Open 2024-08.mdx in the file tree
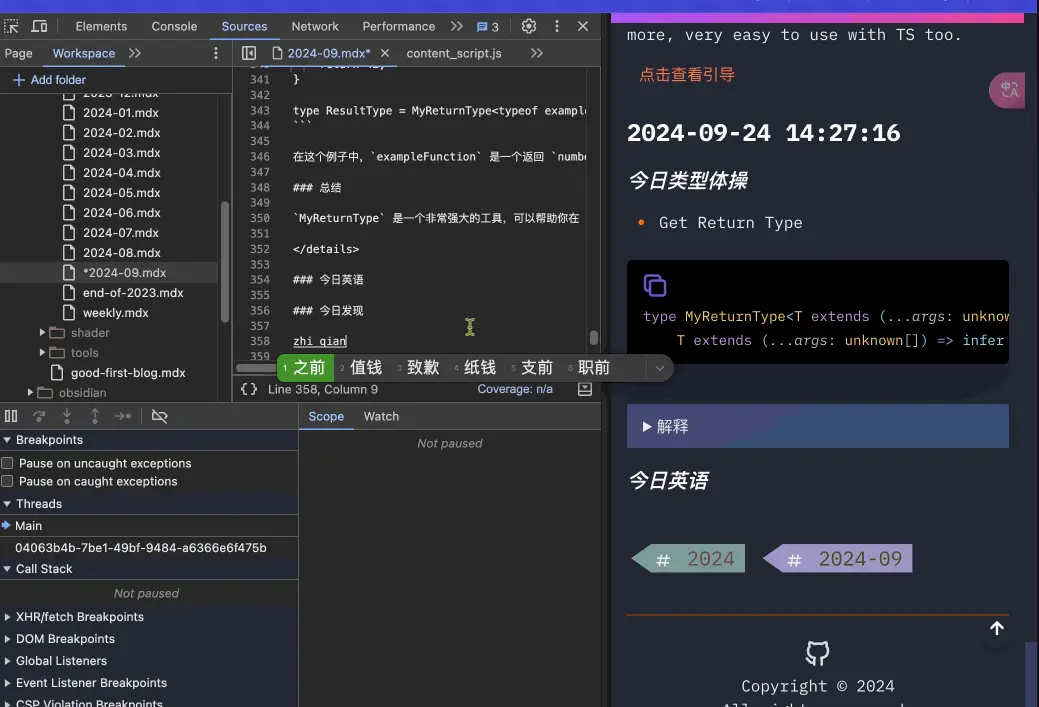The width and height of the screenshot is (1039, 707). coord(121,253)
